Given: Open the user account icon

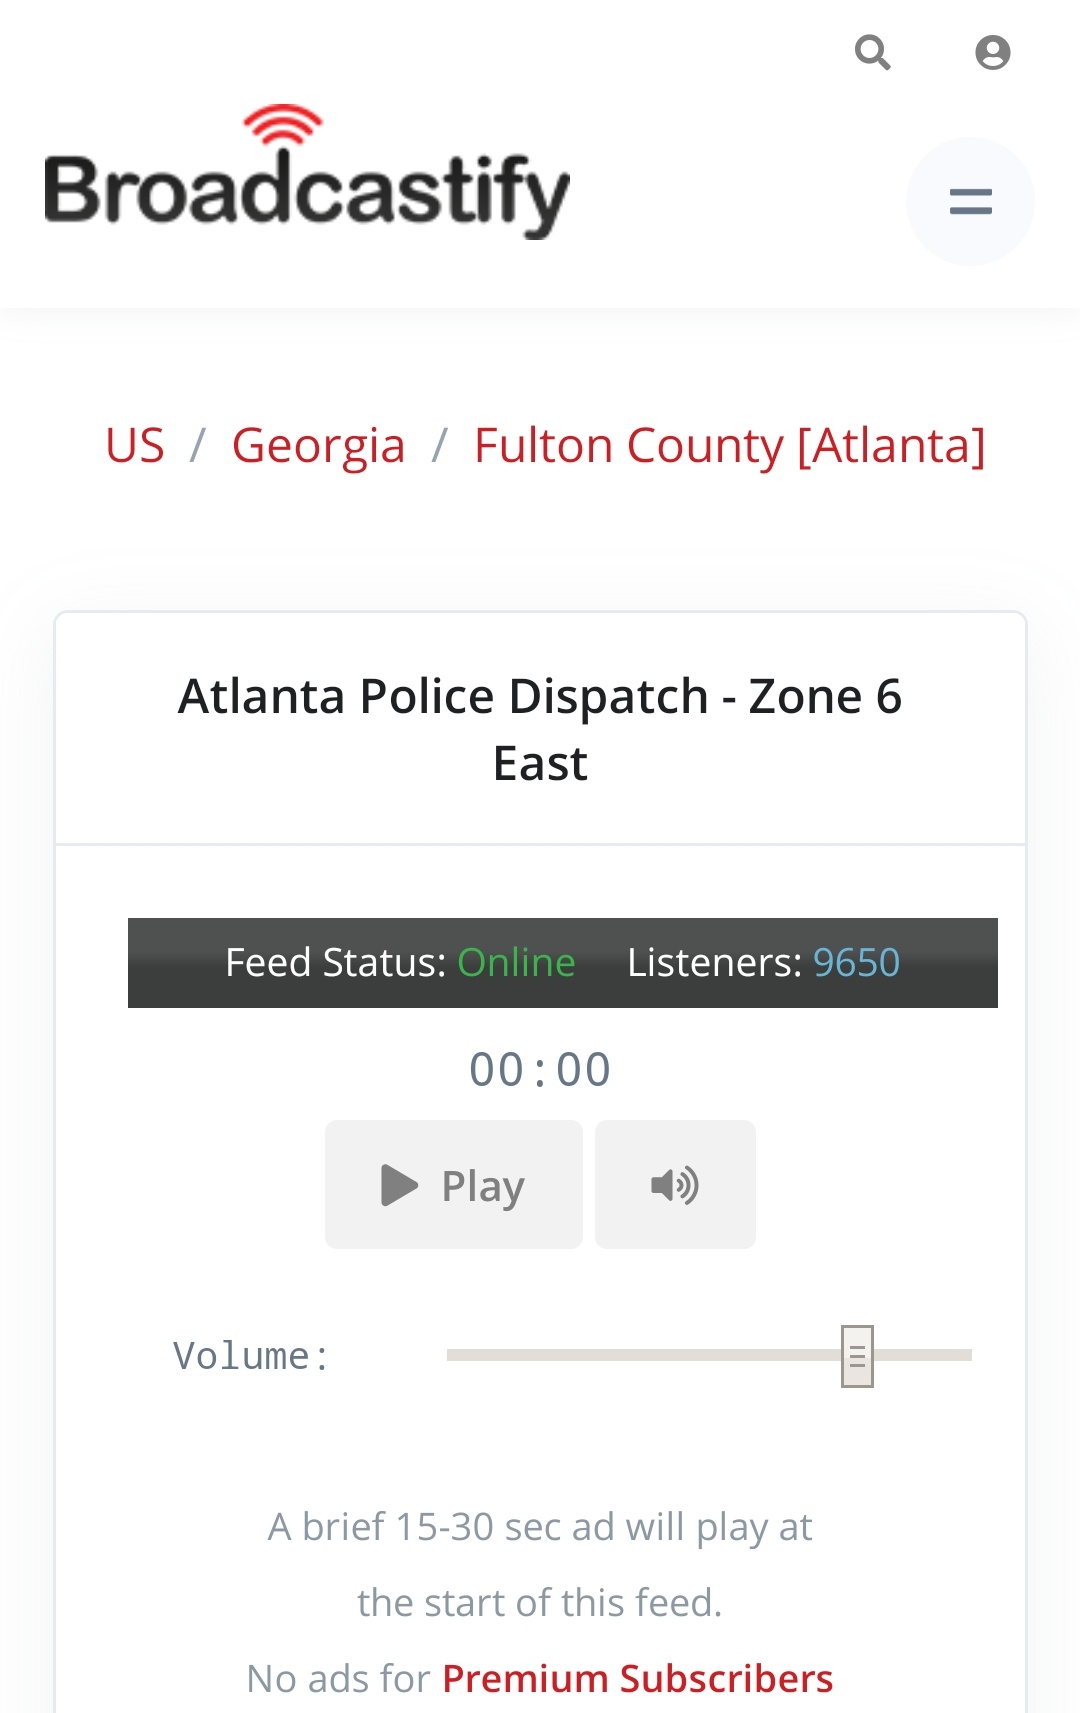Looking at the screenshot, I should [992, 52].
